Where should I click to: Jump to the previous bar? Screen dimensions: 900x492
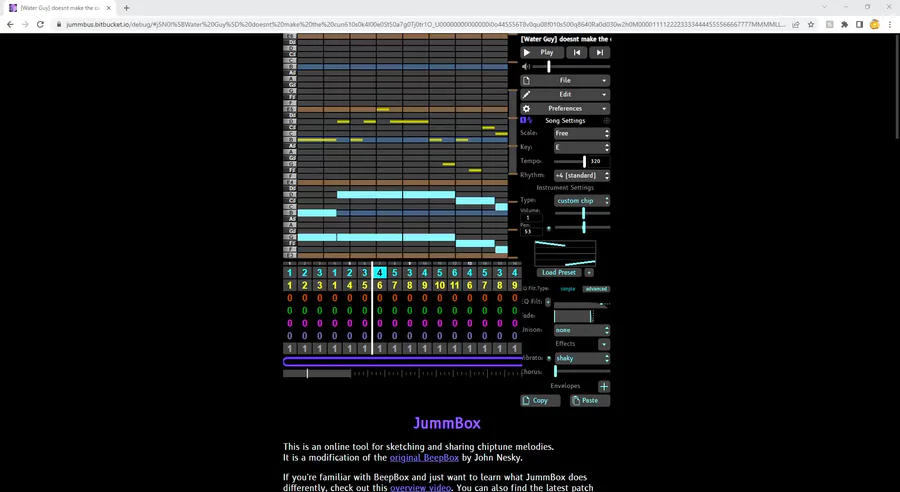click(577, 52)
